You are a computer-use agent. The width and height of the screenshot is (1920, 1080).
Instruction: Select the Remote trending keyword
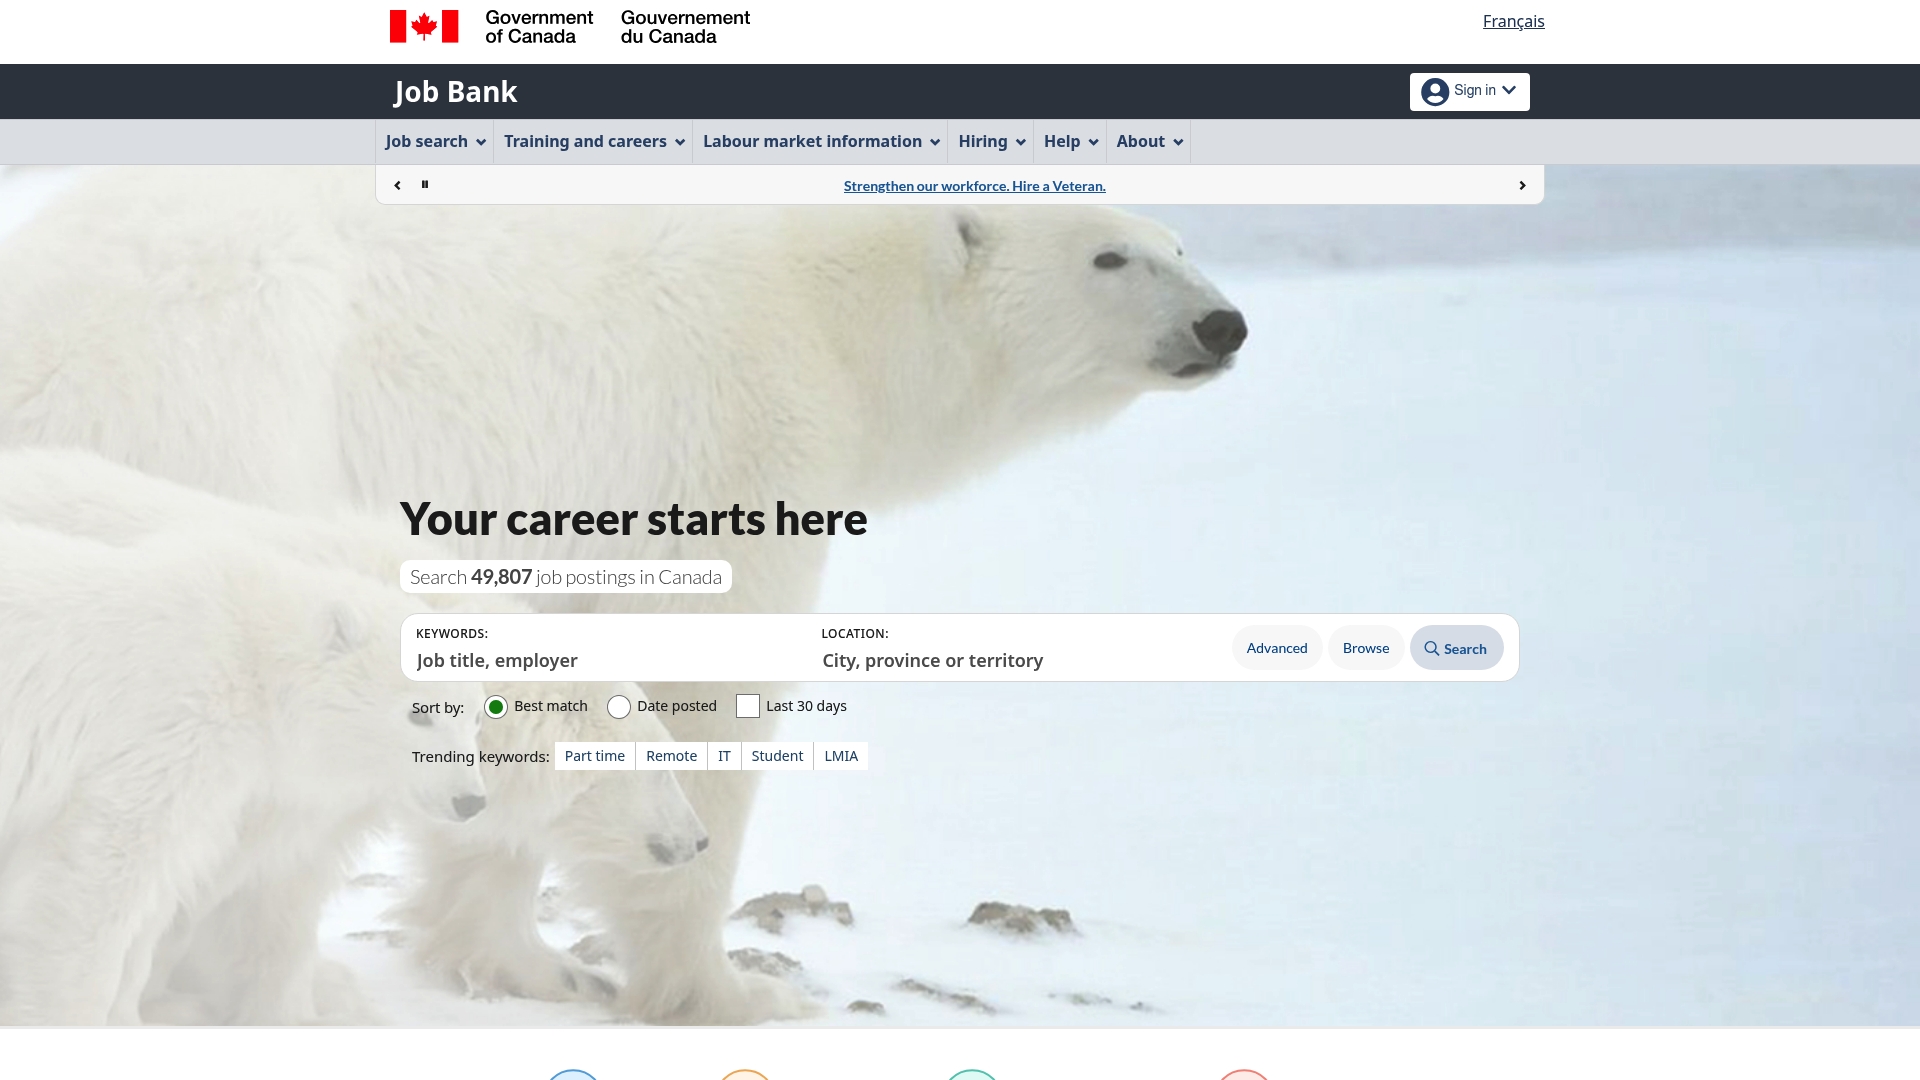(x=671, y=756)
